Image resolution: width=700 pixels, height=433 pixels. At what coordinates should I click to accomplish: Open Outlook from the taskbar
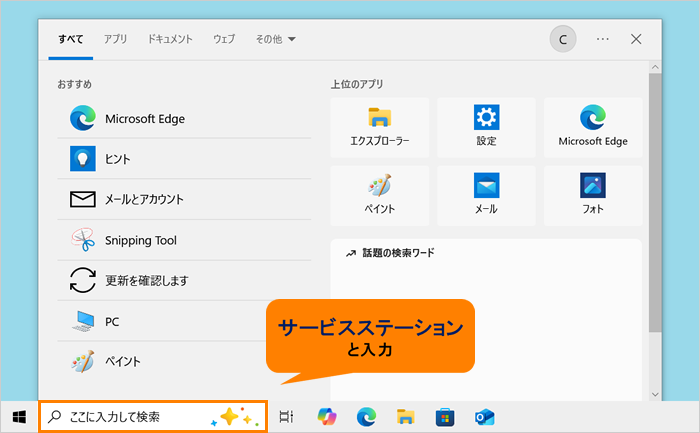click(484, 417)
